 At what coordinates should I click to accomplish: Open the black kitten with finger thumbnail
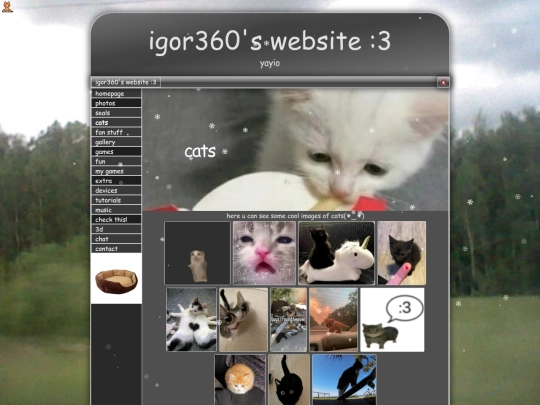point(402,253)
